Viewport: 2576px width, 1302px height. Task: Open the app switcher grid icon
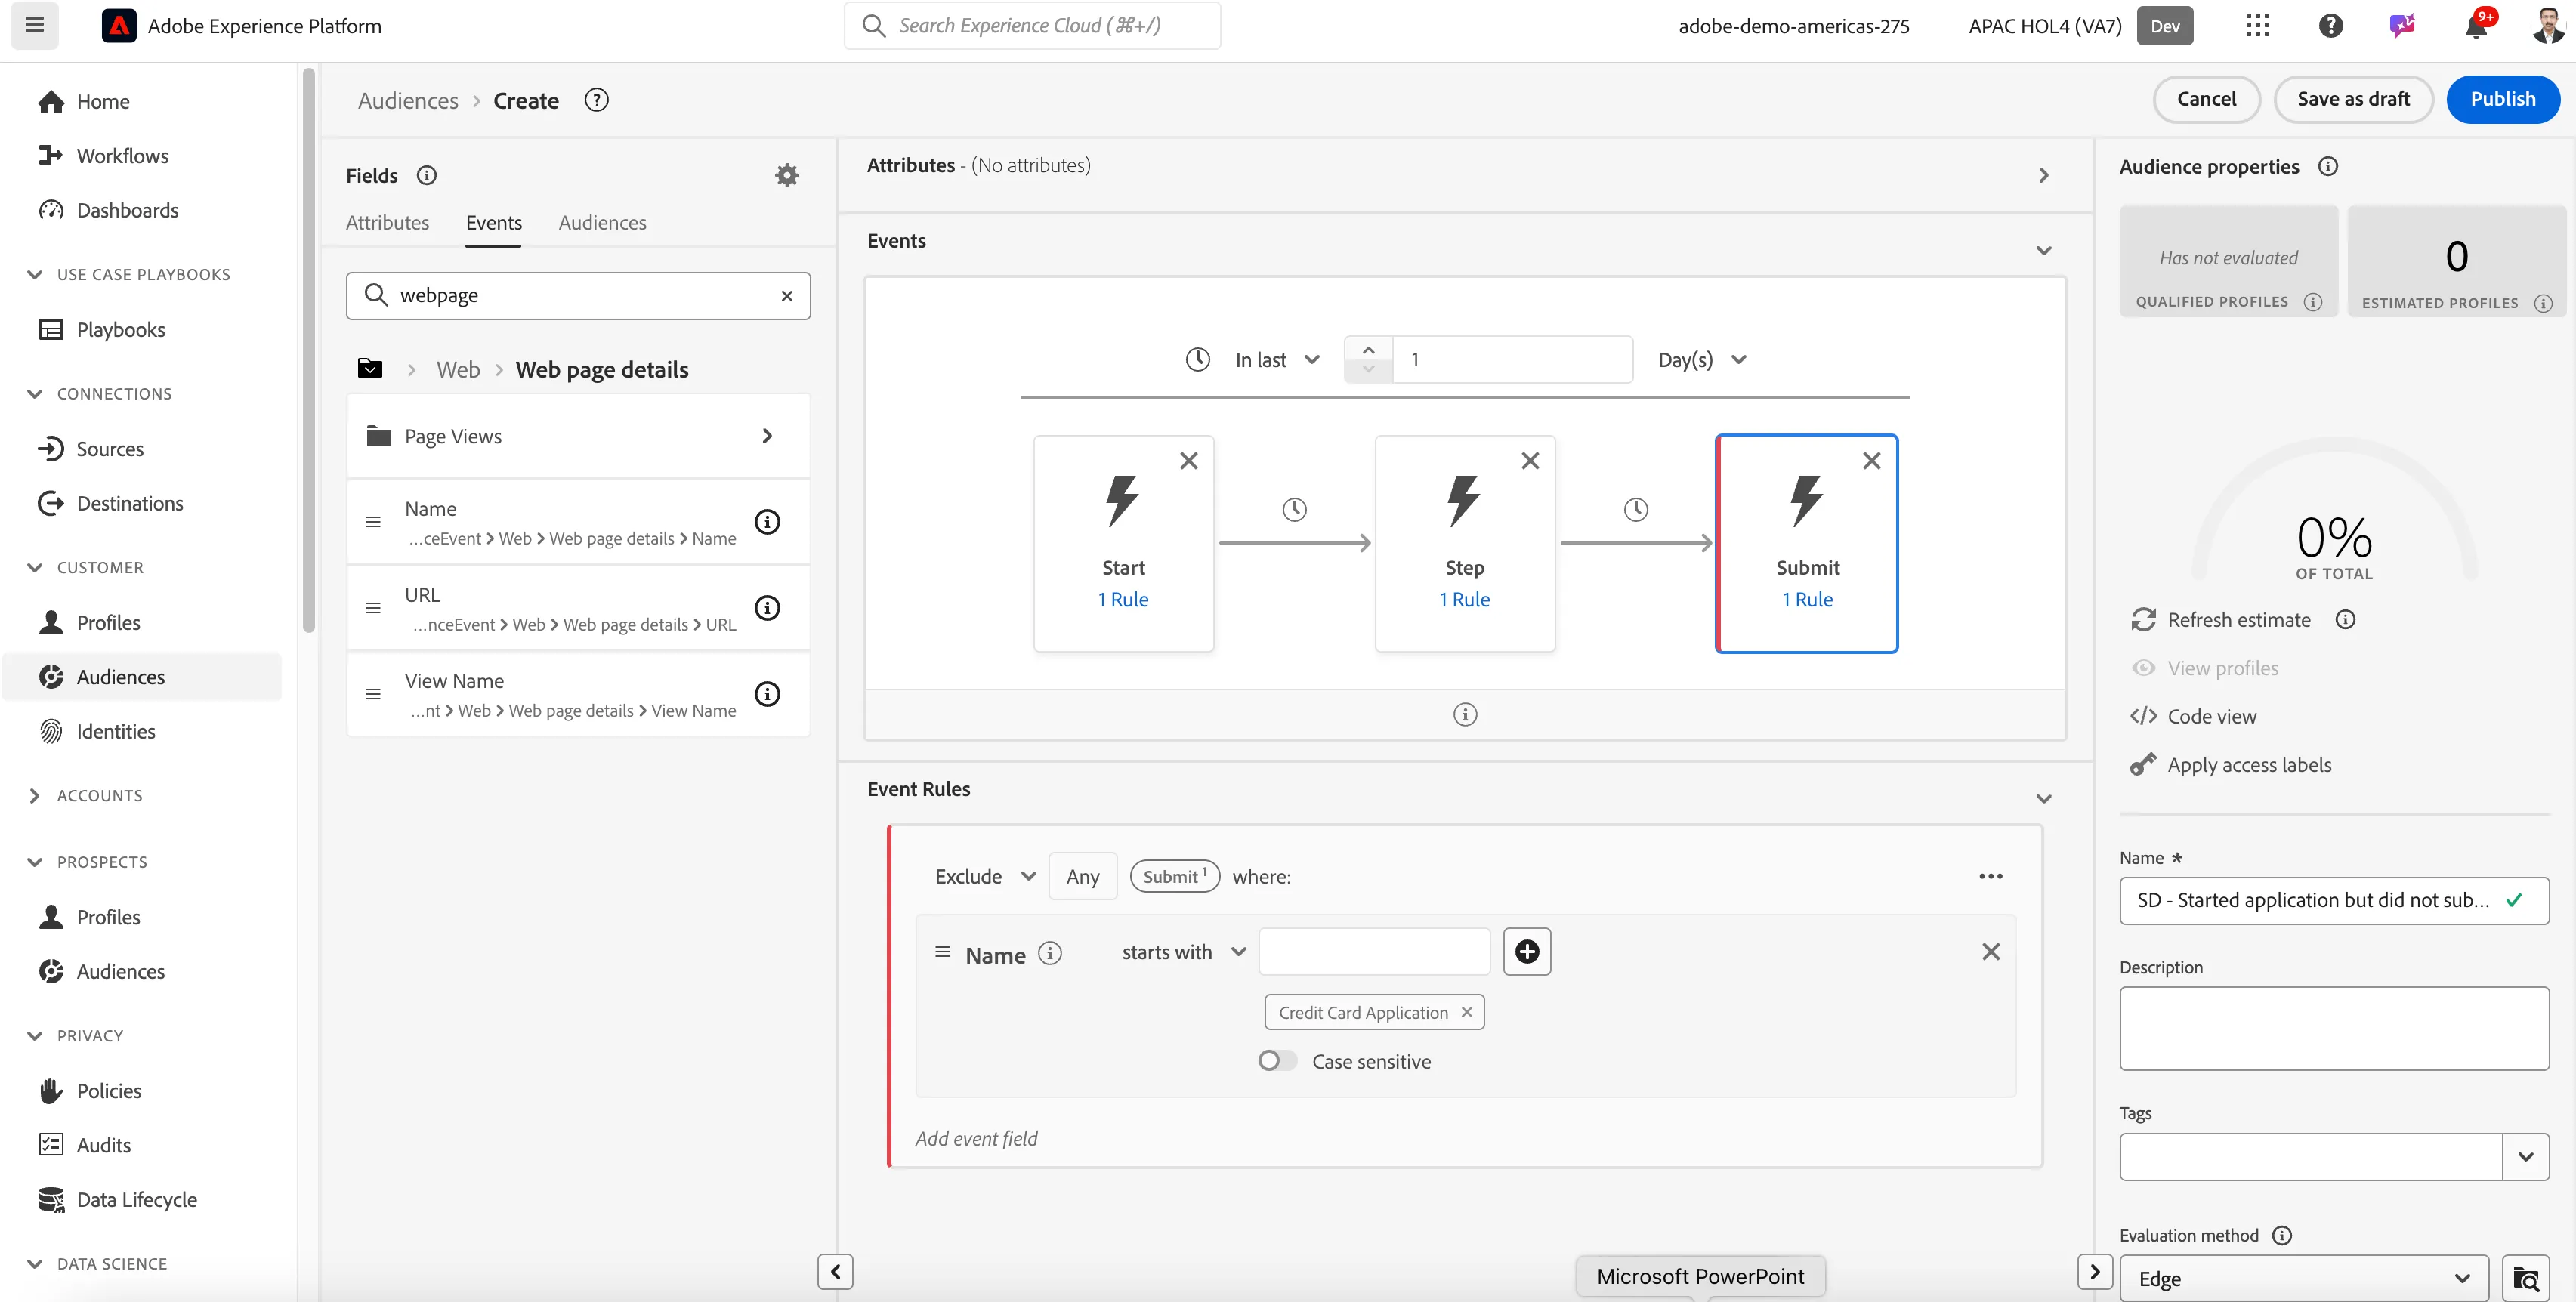pos(2257,26)
